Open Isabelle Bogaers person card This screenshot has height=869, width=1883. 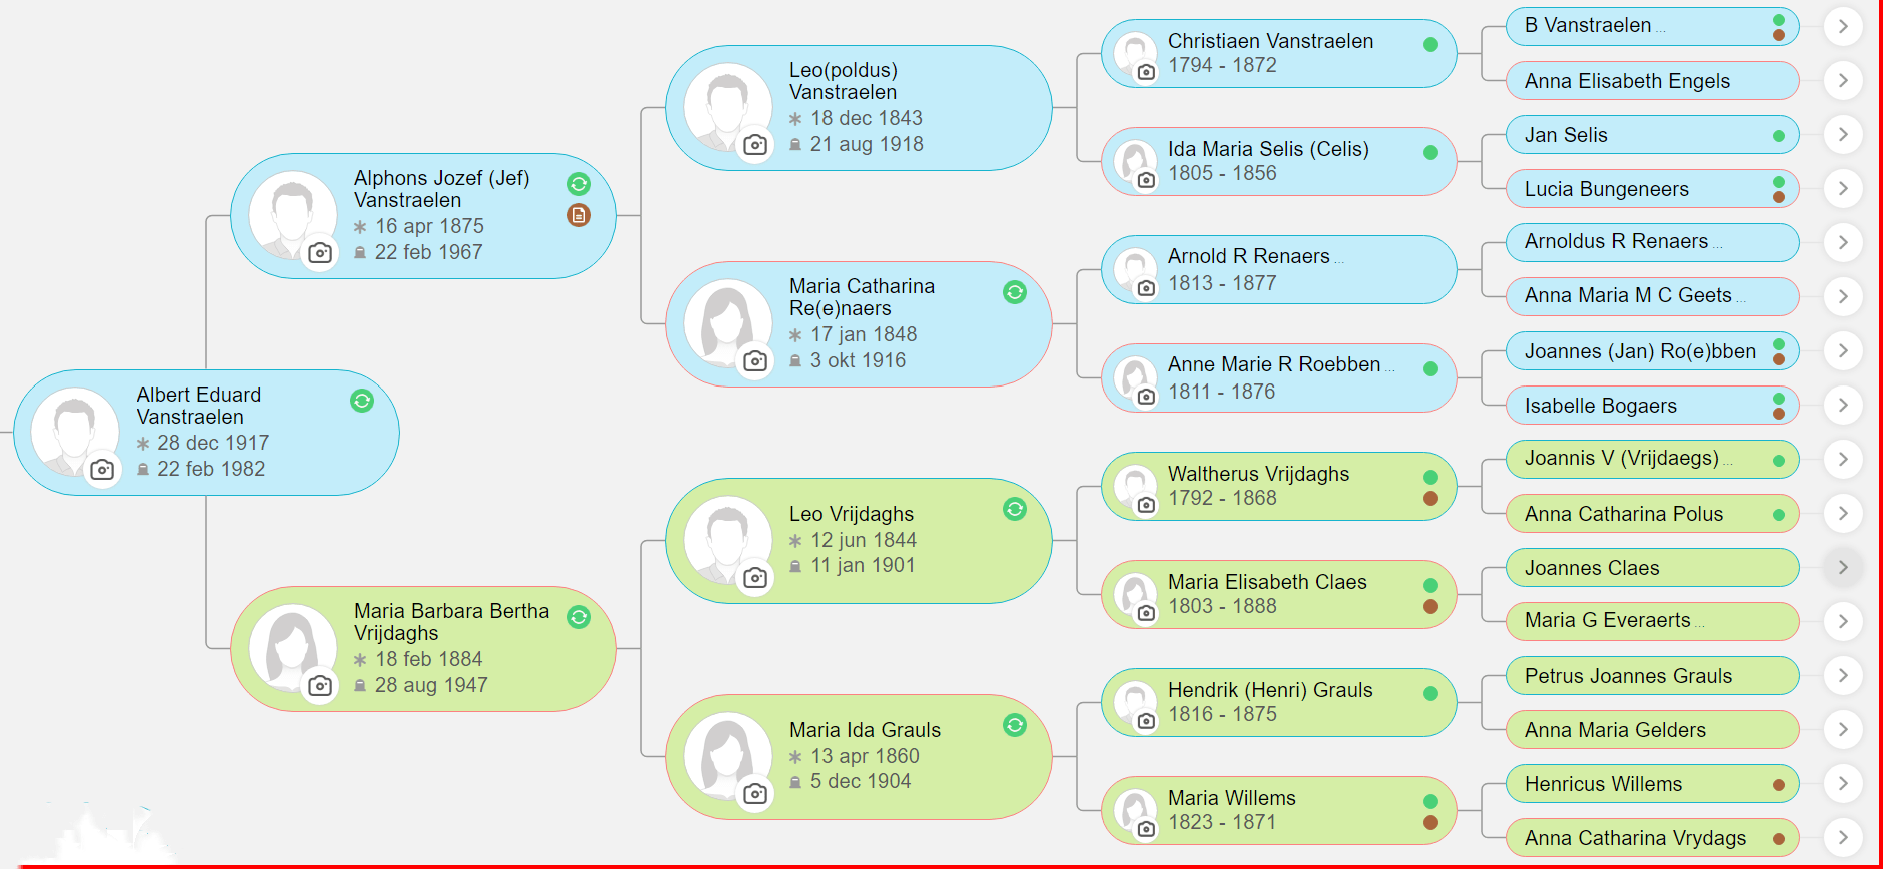click(1652, 405)
